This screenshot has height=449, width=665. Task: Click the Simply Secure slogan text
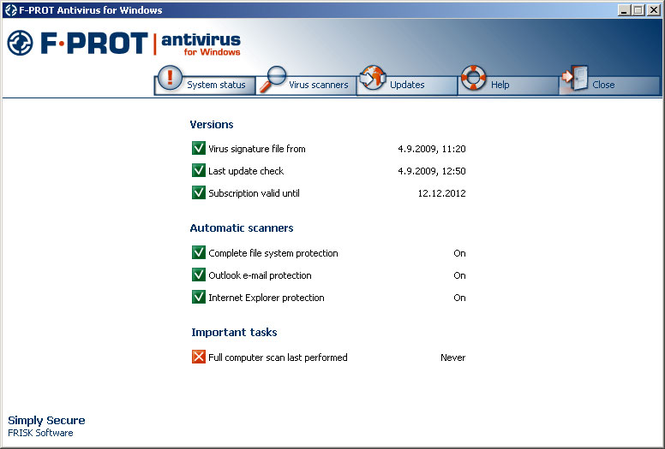pos(46,421)
